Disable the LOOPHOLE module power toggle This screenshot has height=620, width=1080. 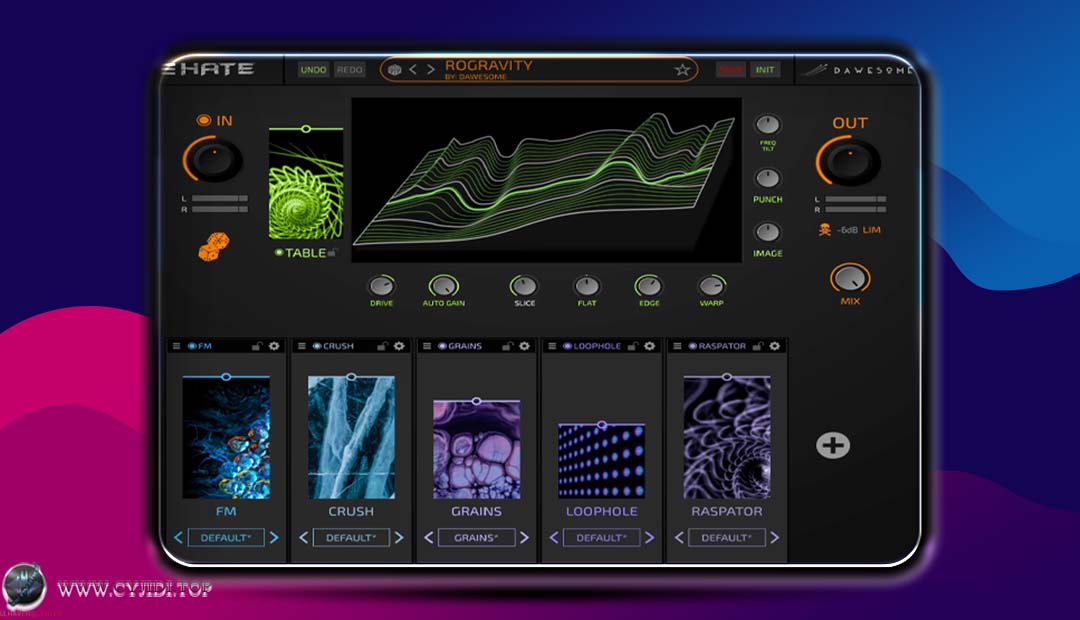coord(567,346)
